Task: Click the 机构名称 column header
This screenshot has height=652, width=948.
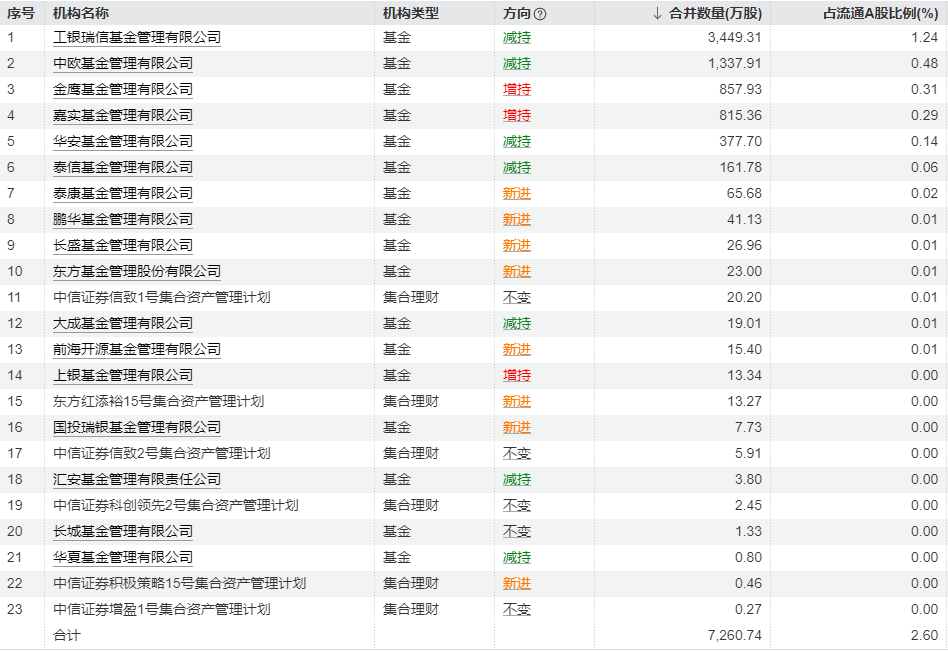Action: click(81, 13)
